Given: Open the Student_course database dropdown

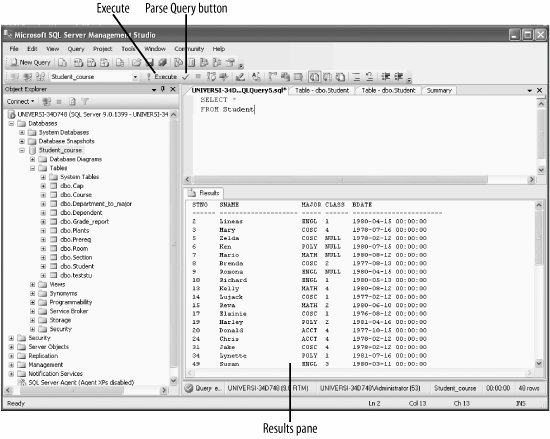Looking at the screenshot, I should tap(135, 77).
